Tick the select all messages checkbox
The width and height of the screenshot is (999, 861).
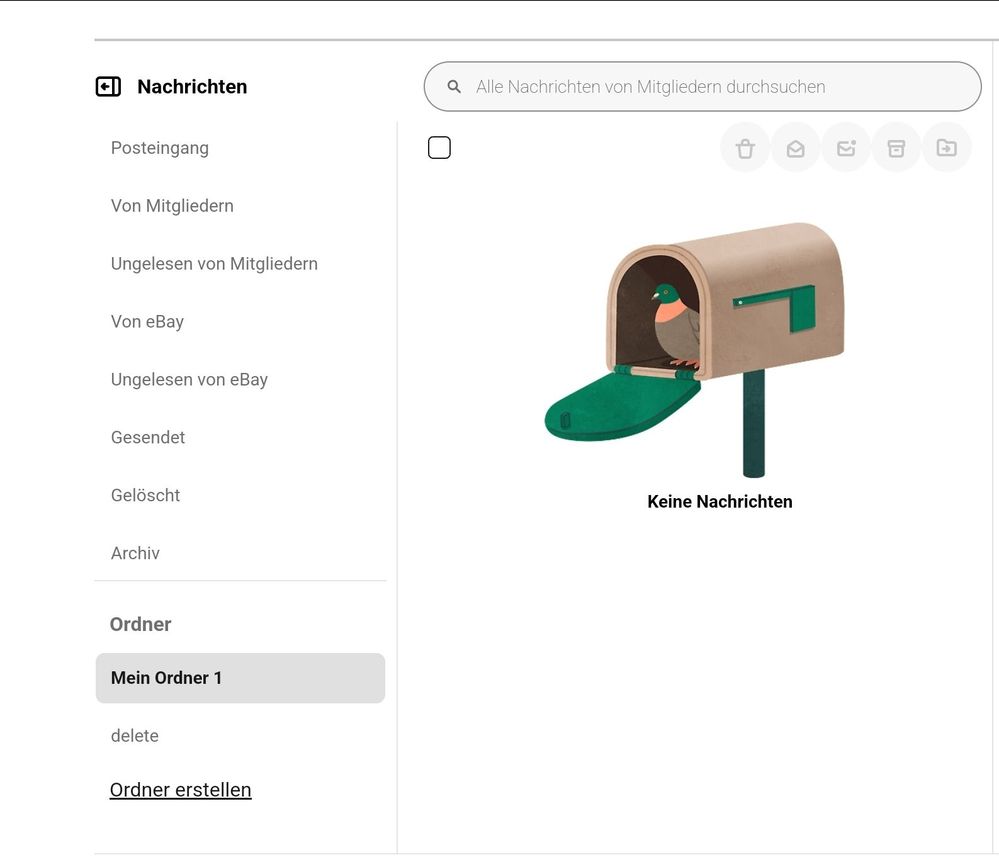[439, 148]
